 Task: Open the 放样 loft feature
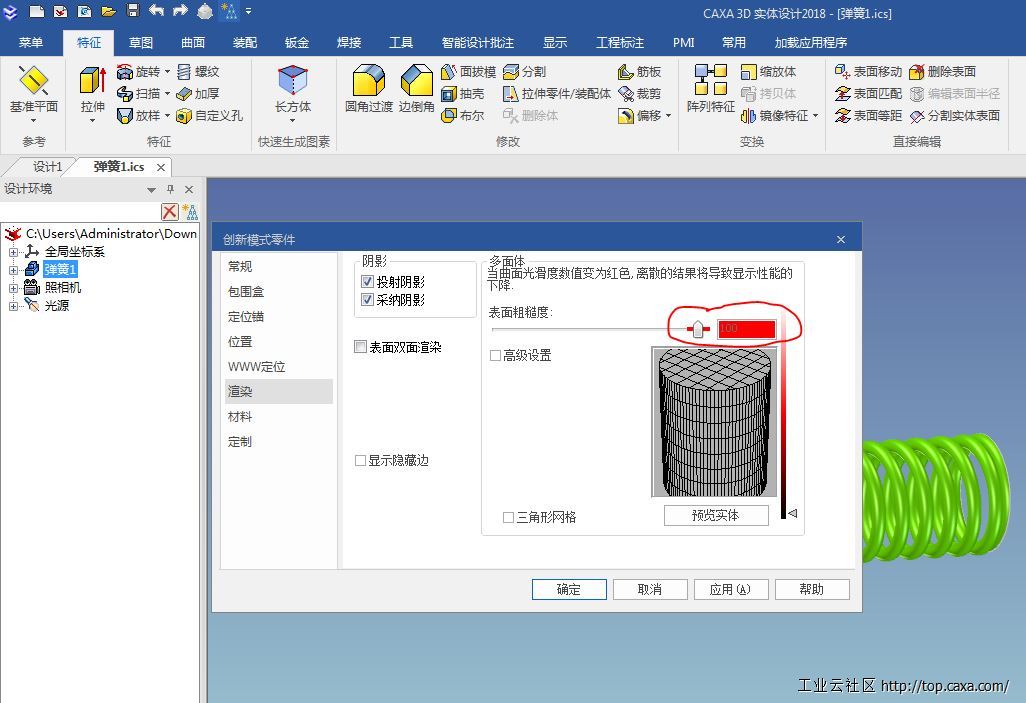[138, 116]
